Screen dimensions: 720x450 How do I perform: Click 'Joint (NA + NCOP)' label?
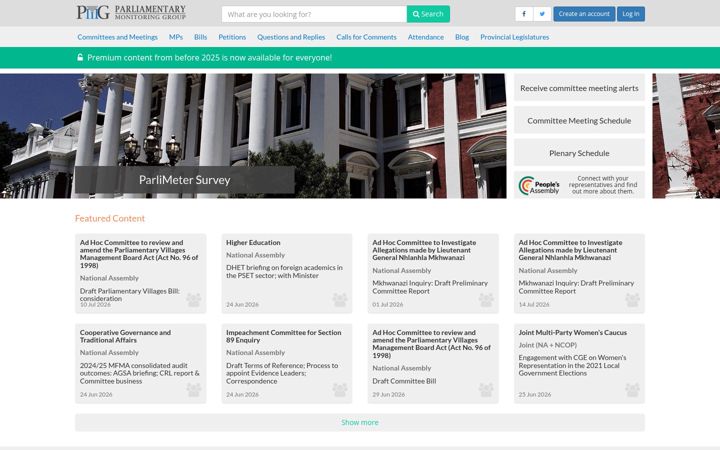[547, 345]
